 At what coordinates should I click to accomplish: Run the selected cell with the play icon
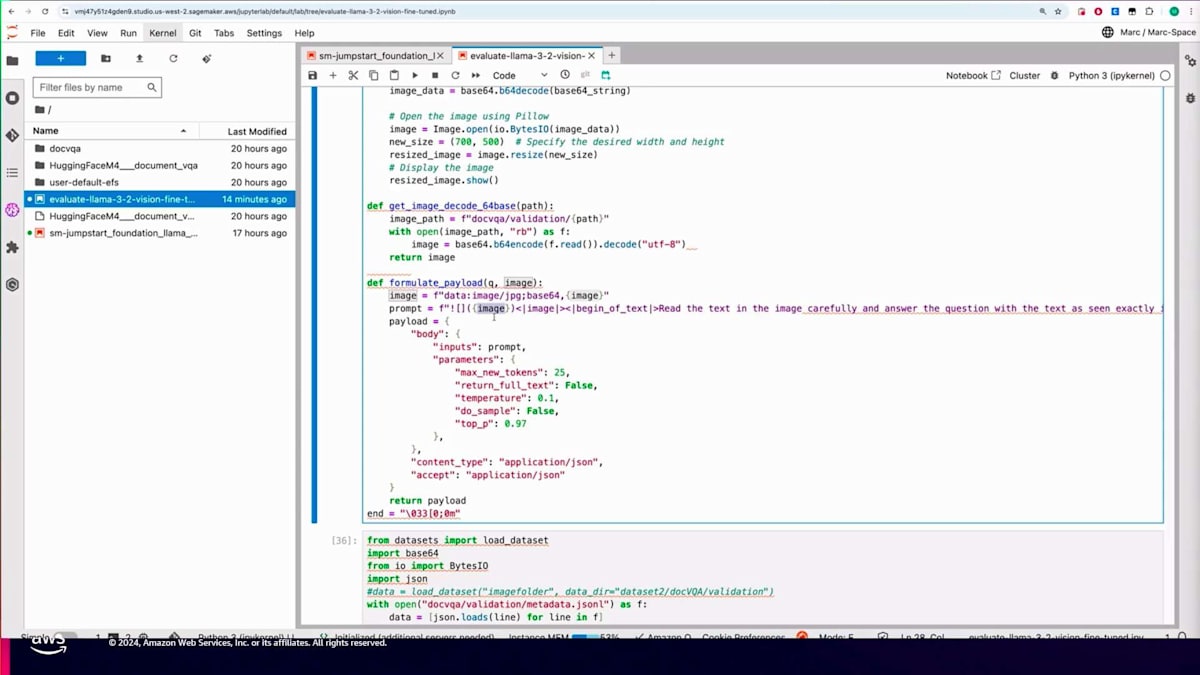[415, 76]
